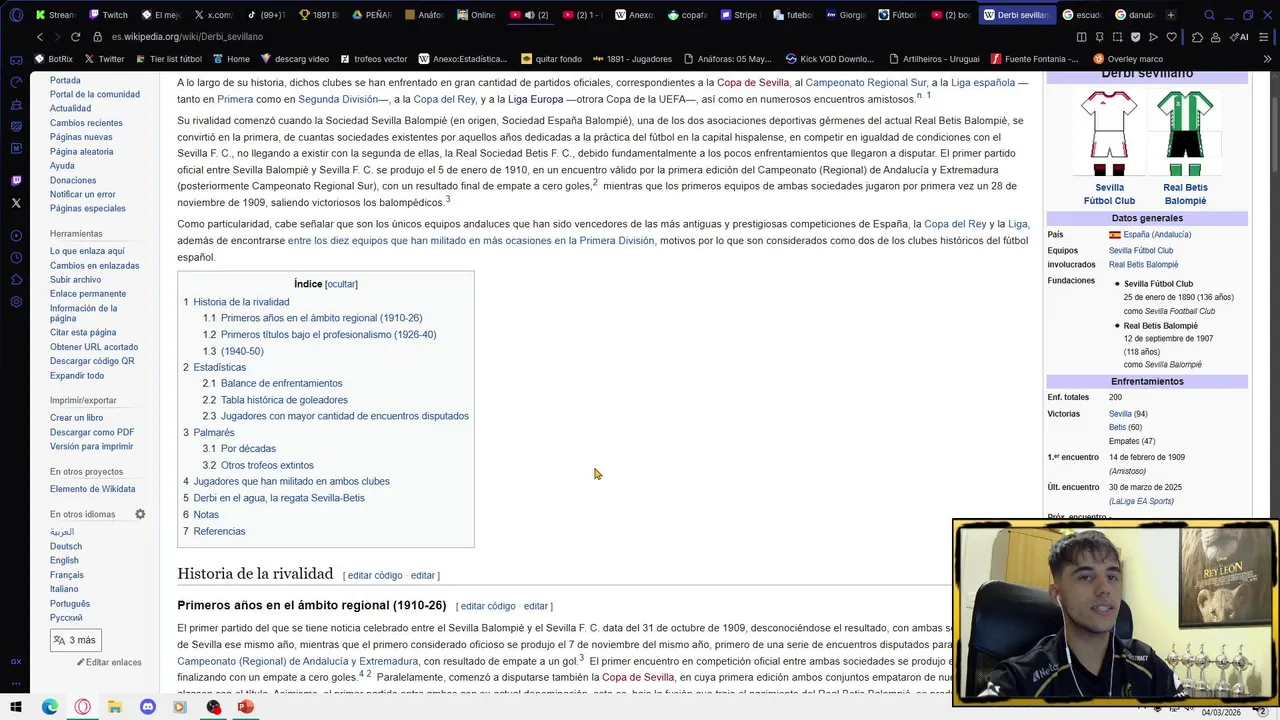
Task: Open Microsoft Edge from taskbar
Action: [50, 707]
